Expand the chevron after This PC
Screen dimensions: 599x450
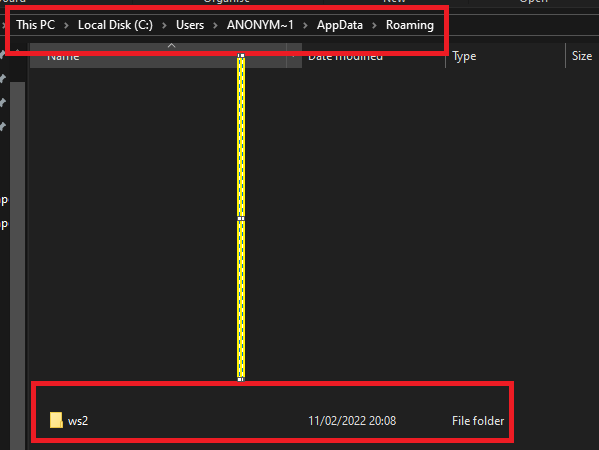coord(66,25)
